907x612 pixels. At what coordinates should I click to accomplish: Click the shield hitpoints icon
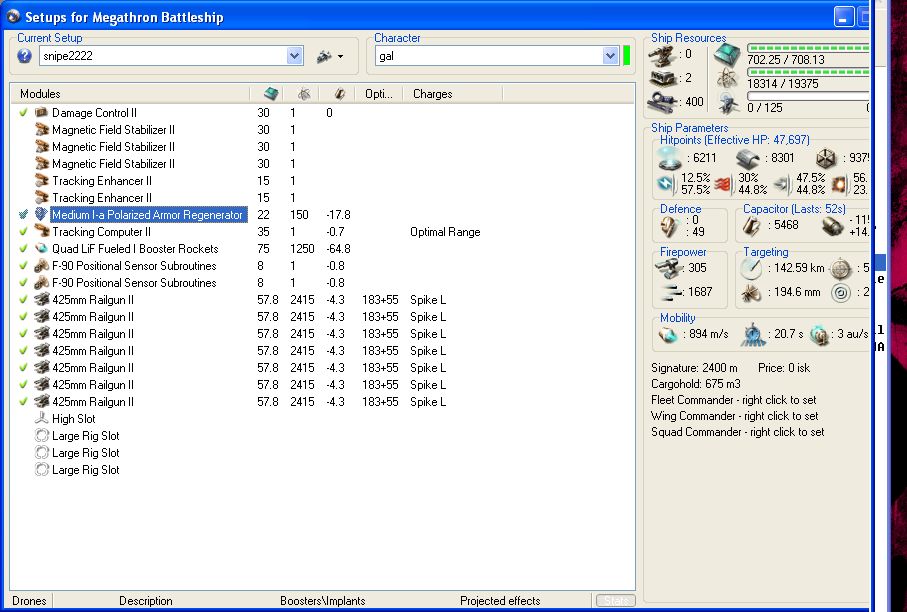(669, 158)
